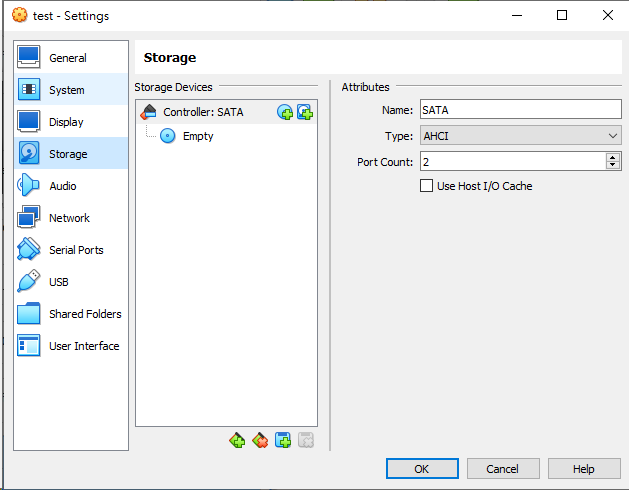Open the Shared Folders settings page
This screenshot has width=629, height=490.
[85, 314]
